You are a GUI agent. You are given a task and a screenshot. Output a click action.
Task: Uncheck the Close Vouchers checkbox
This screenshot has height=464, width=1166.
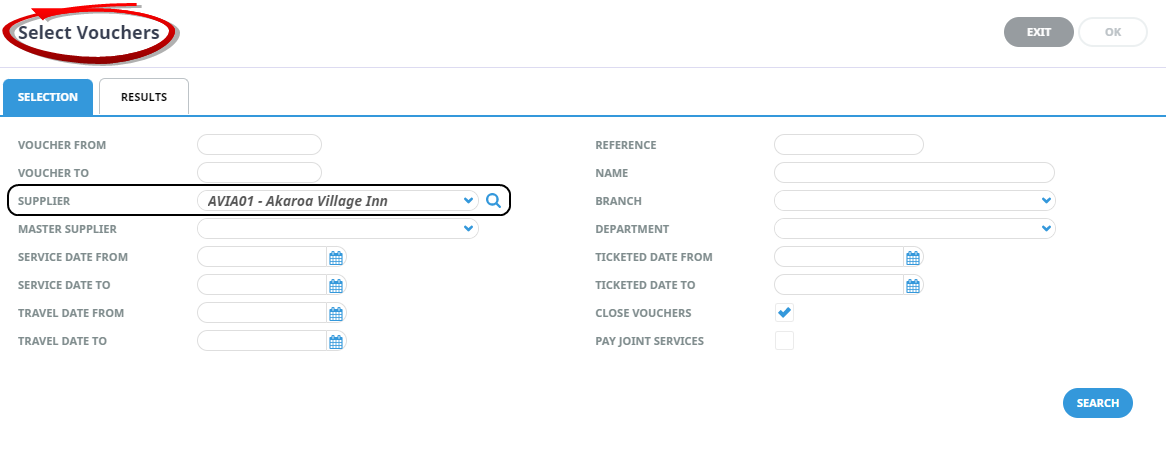point(785,313)
